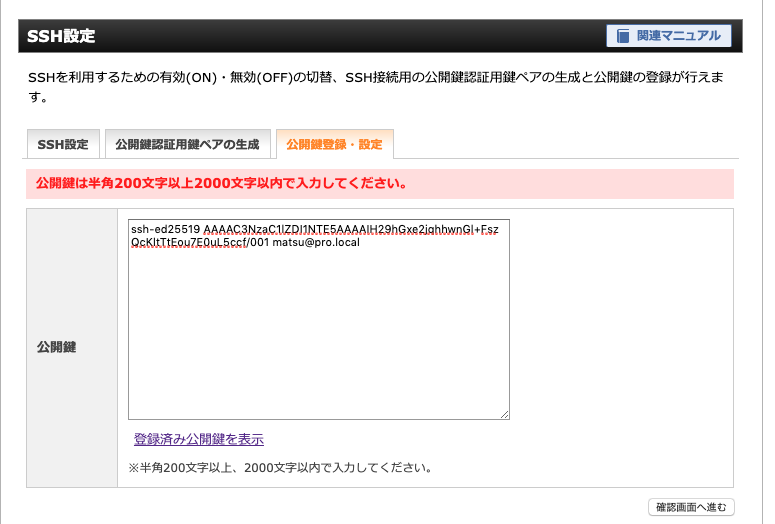Click the 確認画面へ進む button
The height and width of the screenshot is (524, 775).
[691, 507]
